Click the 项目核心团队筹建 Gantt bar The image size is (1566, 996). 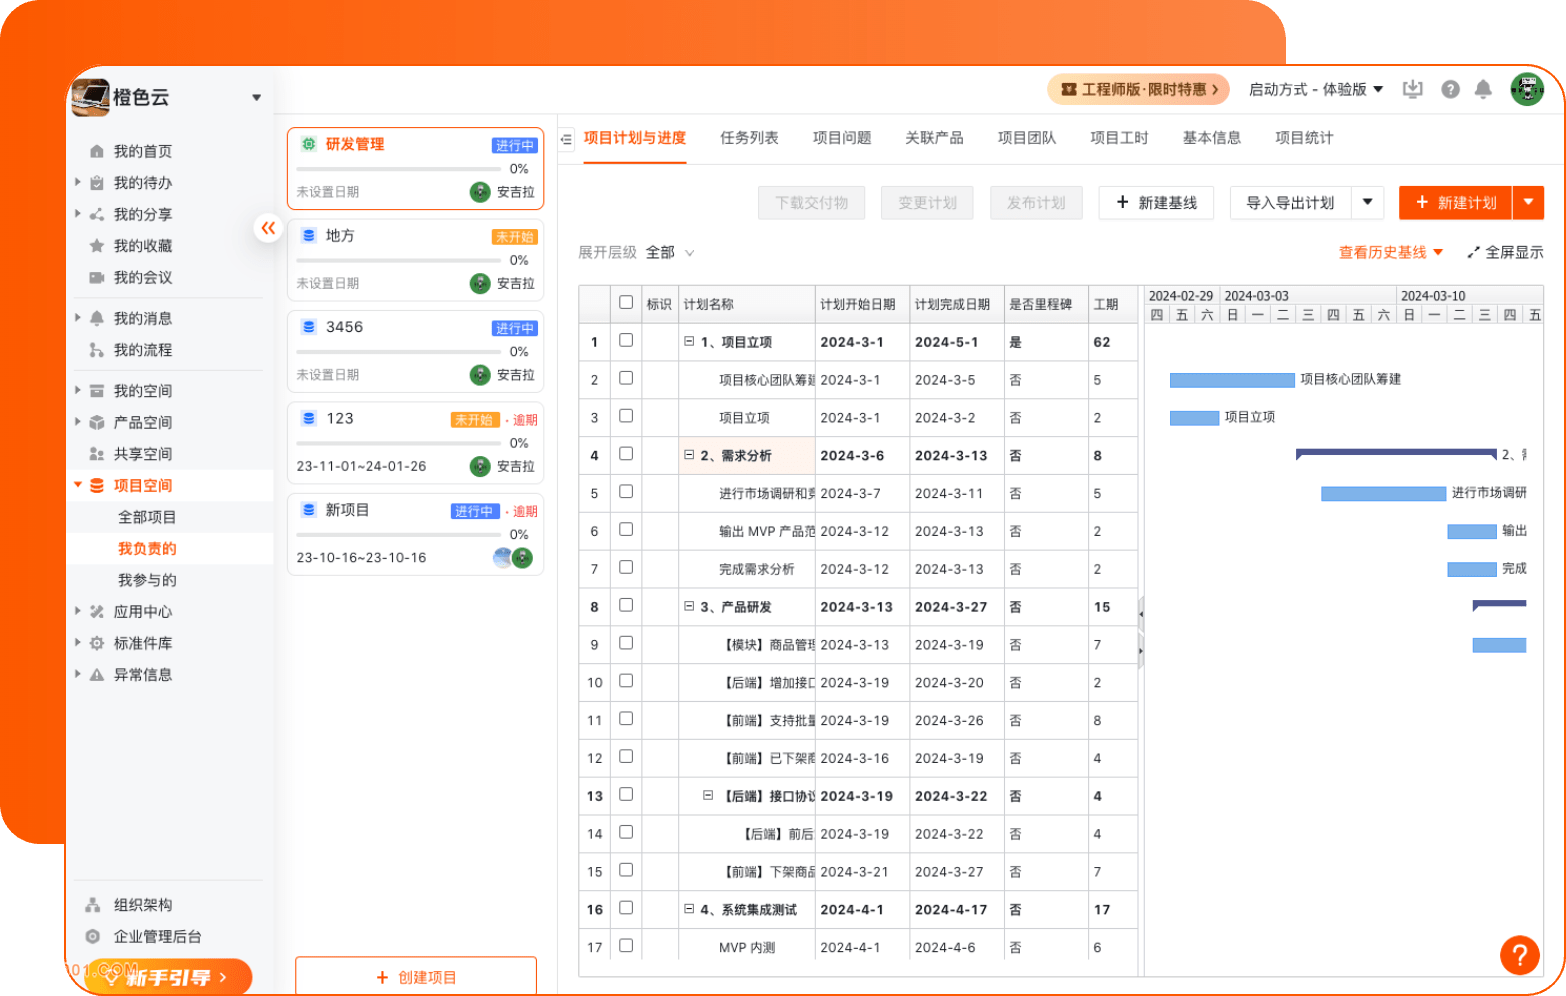point(1231,380)
